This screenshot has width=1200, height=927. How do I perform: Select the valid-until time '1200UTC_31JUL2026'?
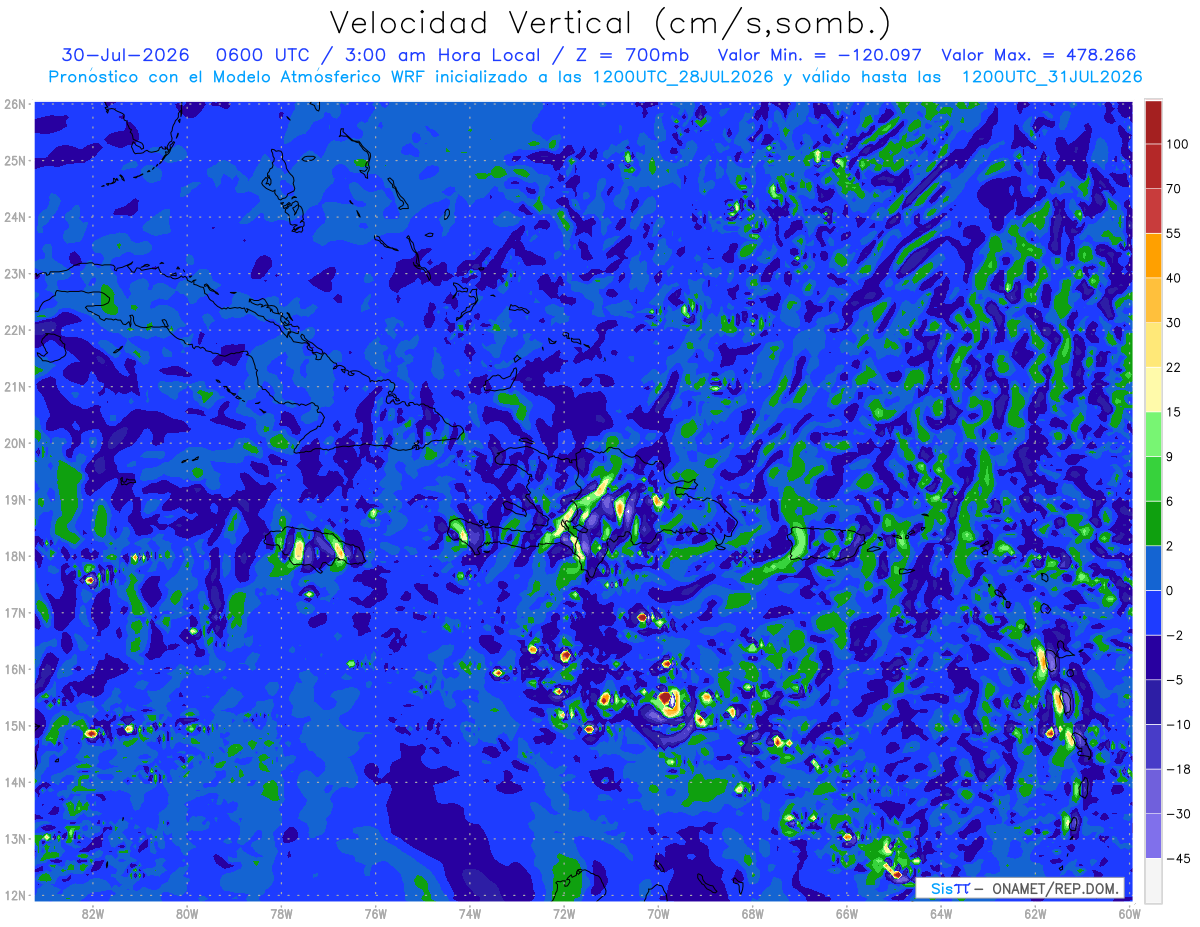click(1052, 77)
